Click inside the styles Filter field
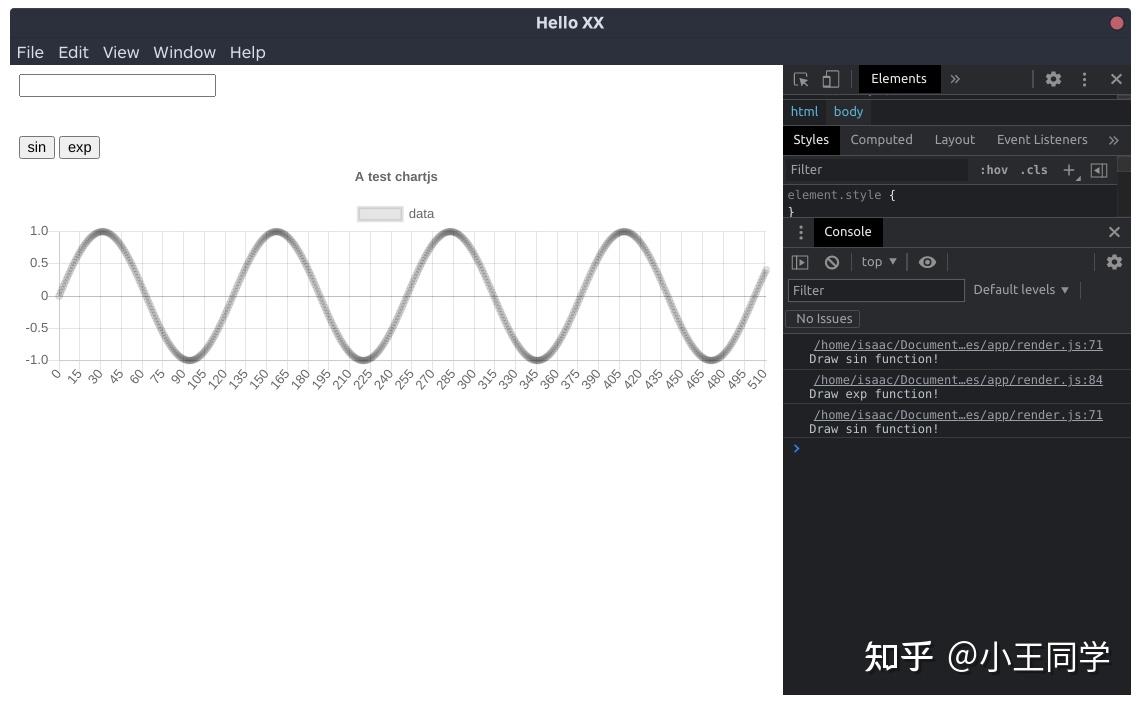The height and width of the screenshot is (705, 1141). (x=870, y=170)
